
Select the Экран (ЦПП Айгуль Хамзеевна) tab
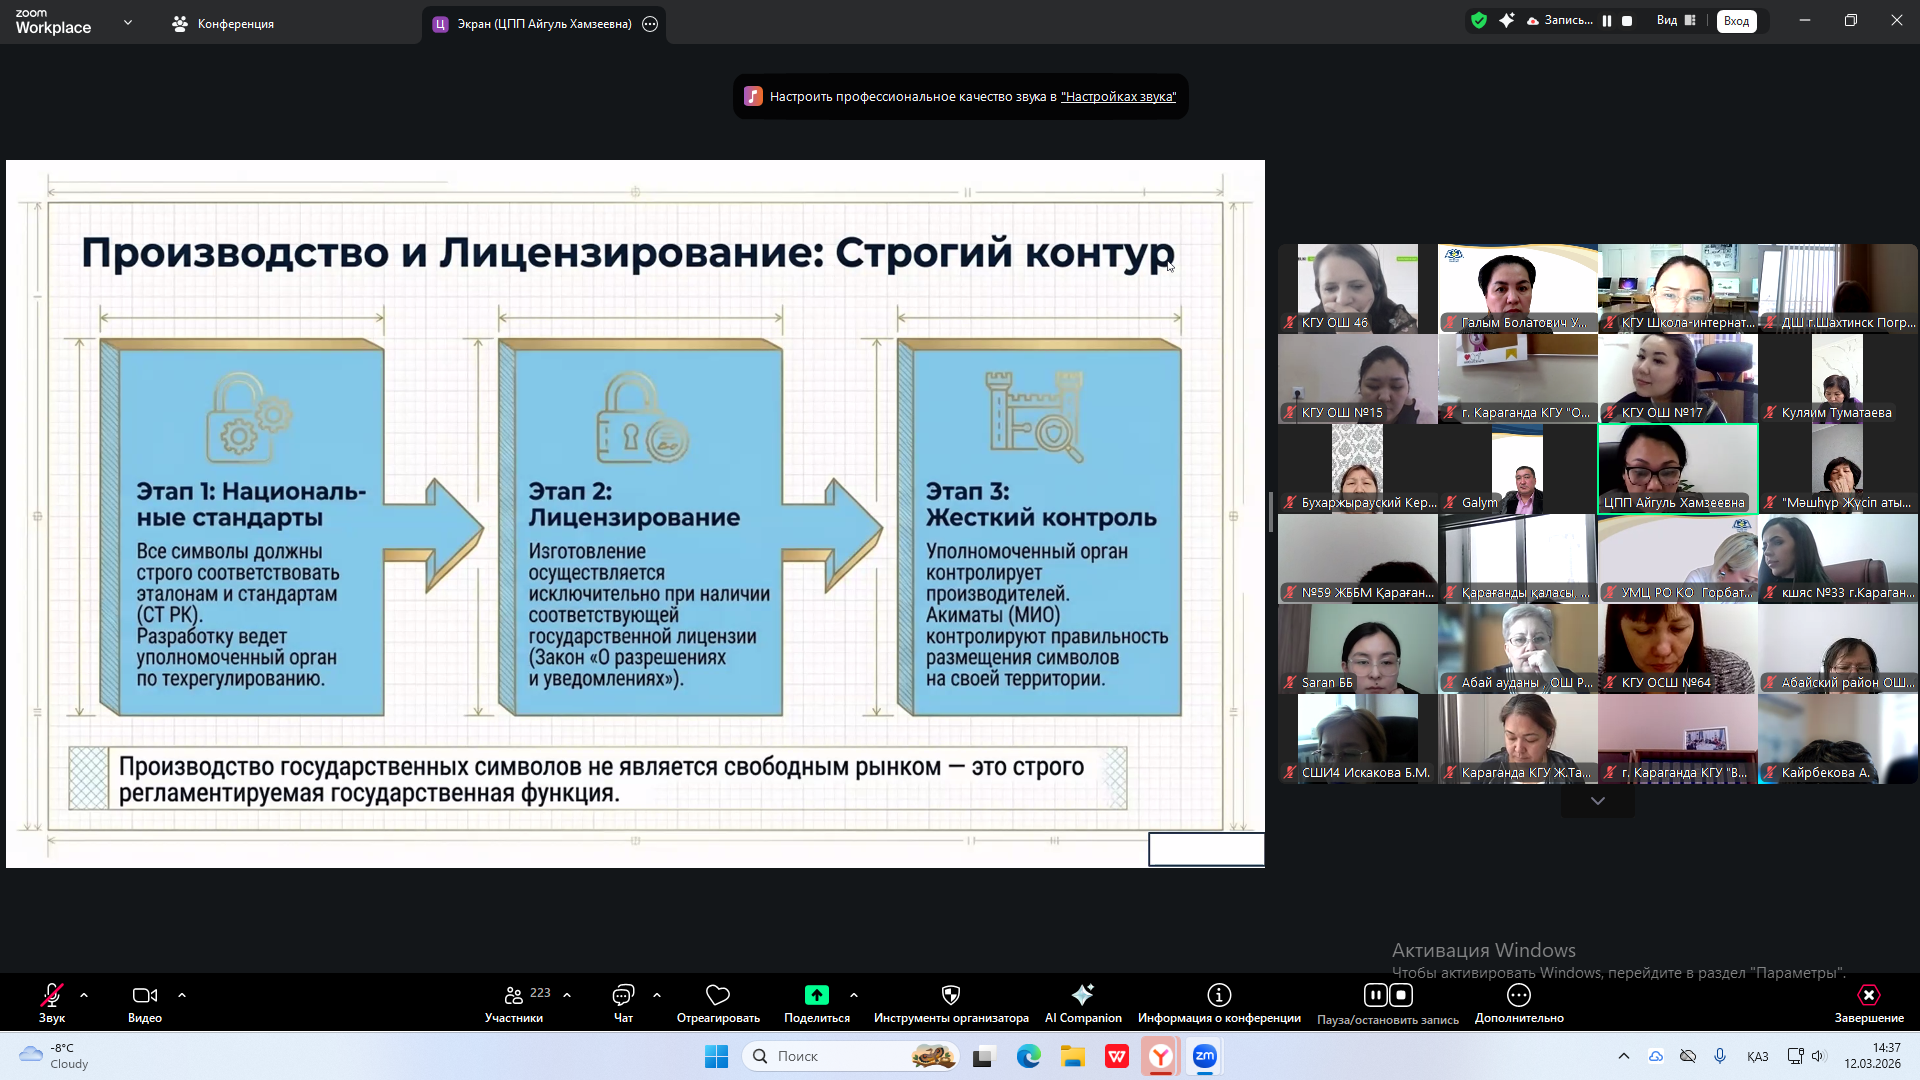click(x=544, y=24)
